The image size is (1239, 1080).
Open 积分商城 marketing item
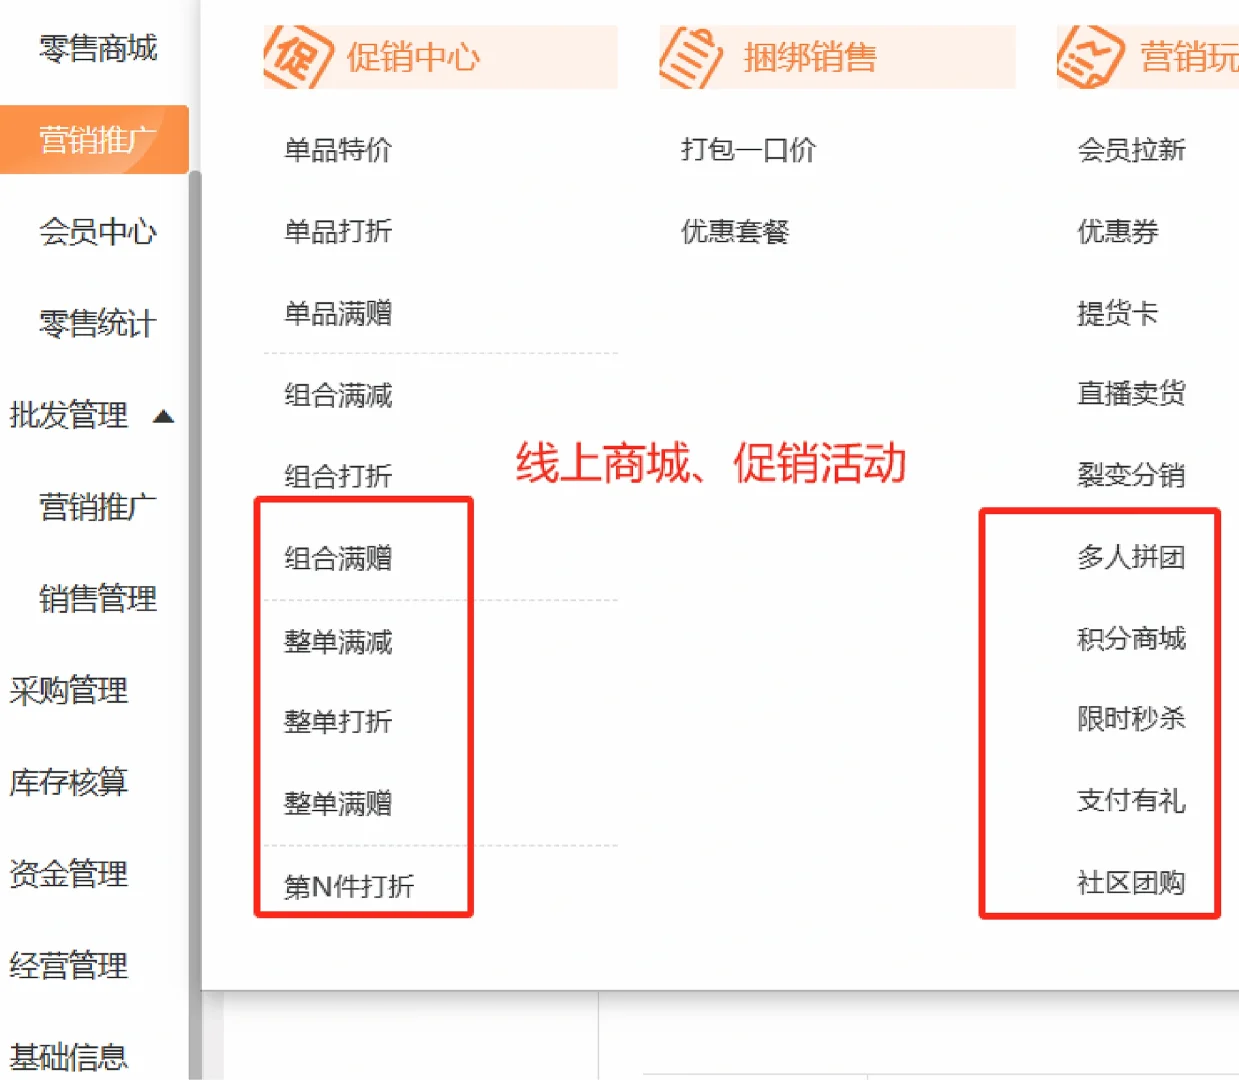1131,639
